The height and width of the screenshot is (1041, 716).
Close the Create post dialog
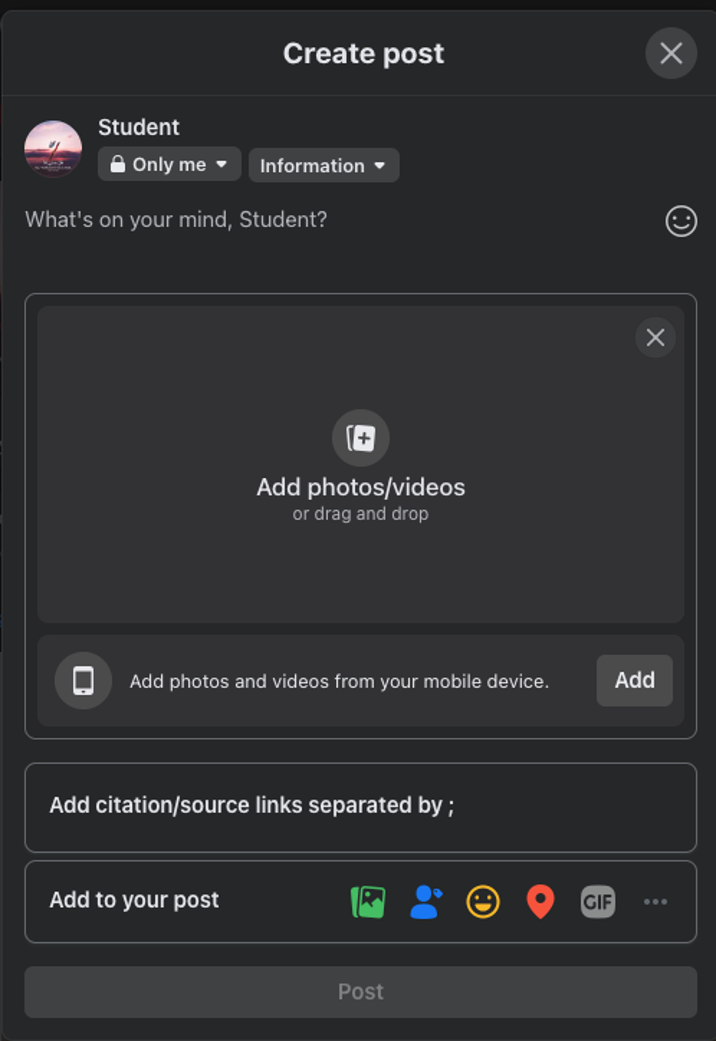coord(671,53)
